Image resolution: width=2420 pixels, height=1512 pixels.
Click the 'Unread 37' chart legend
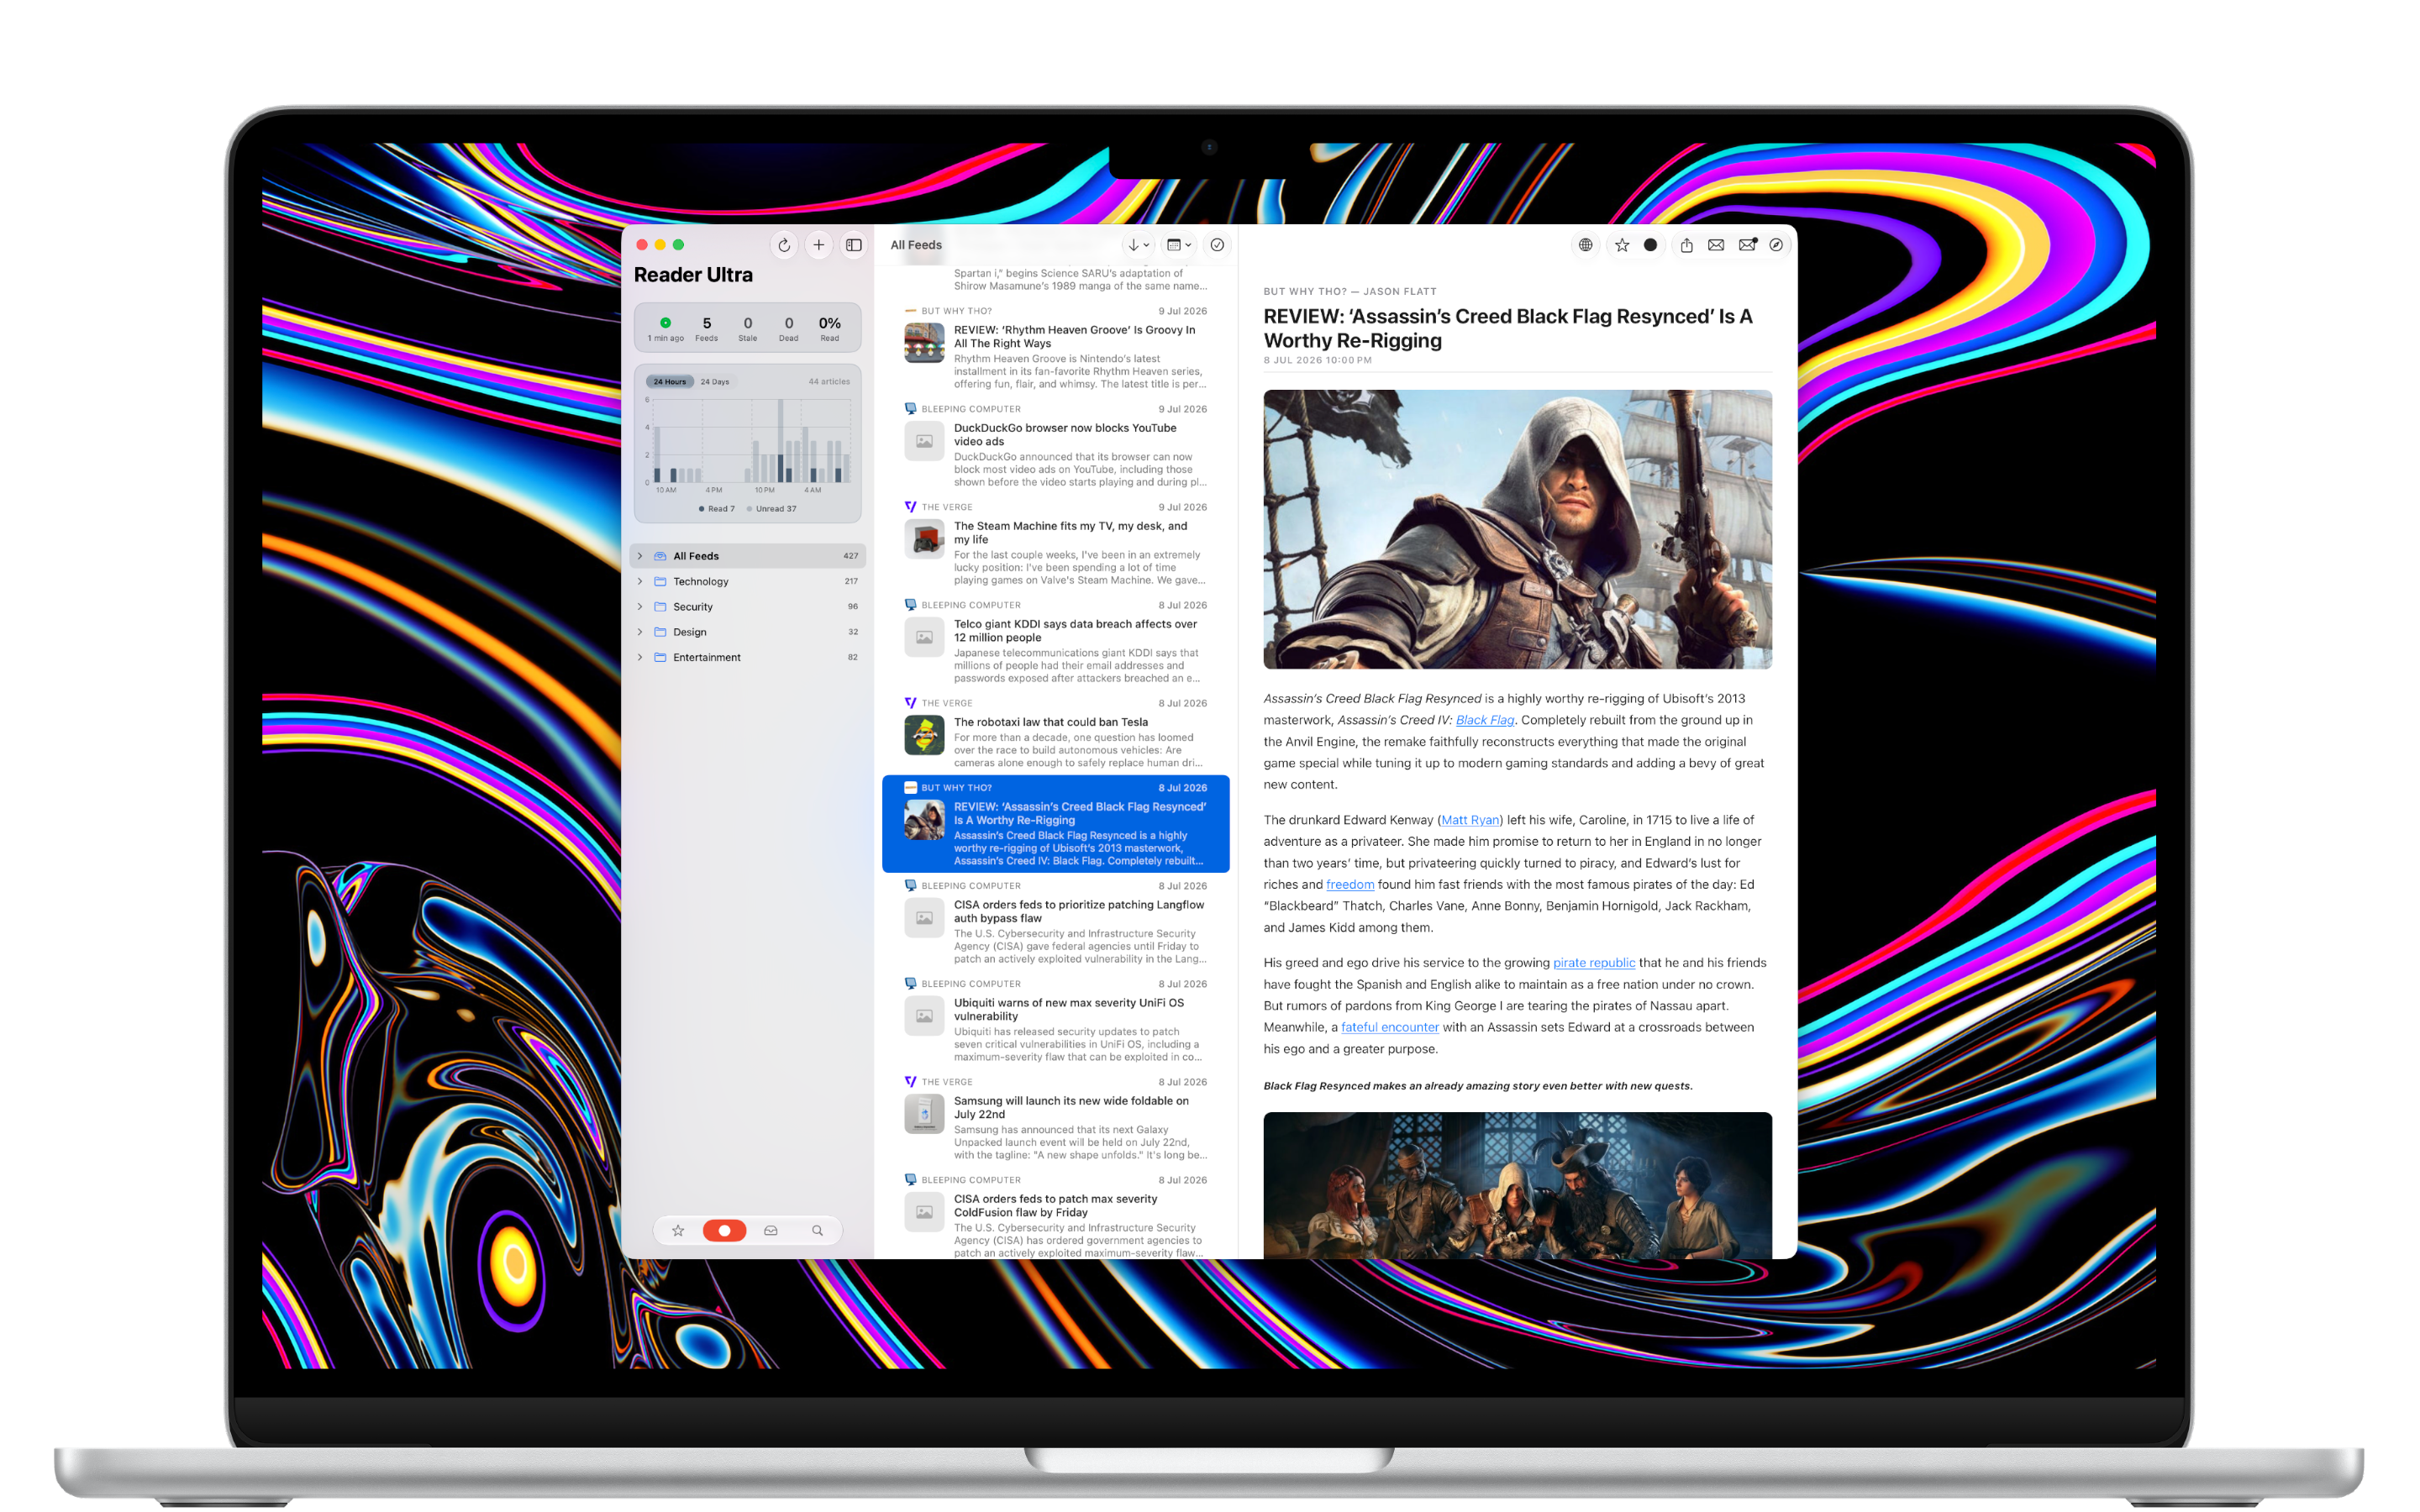click(x=772, y=509)
